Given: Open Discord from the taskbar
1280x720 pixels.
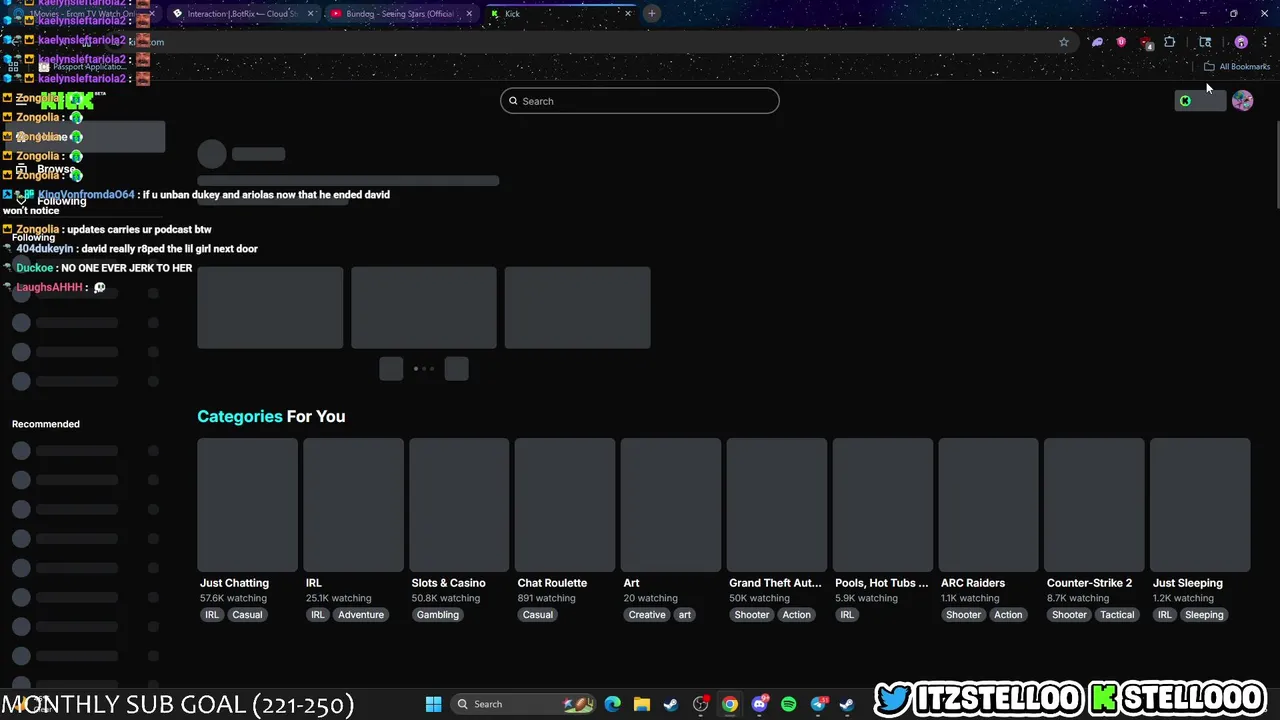Looking at the screenshot, I should 760,704.
